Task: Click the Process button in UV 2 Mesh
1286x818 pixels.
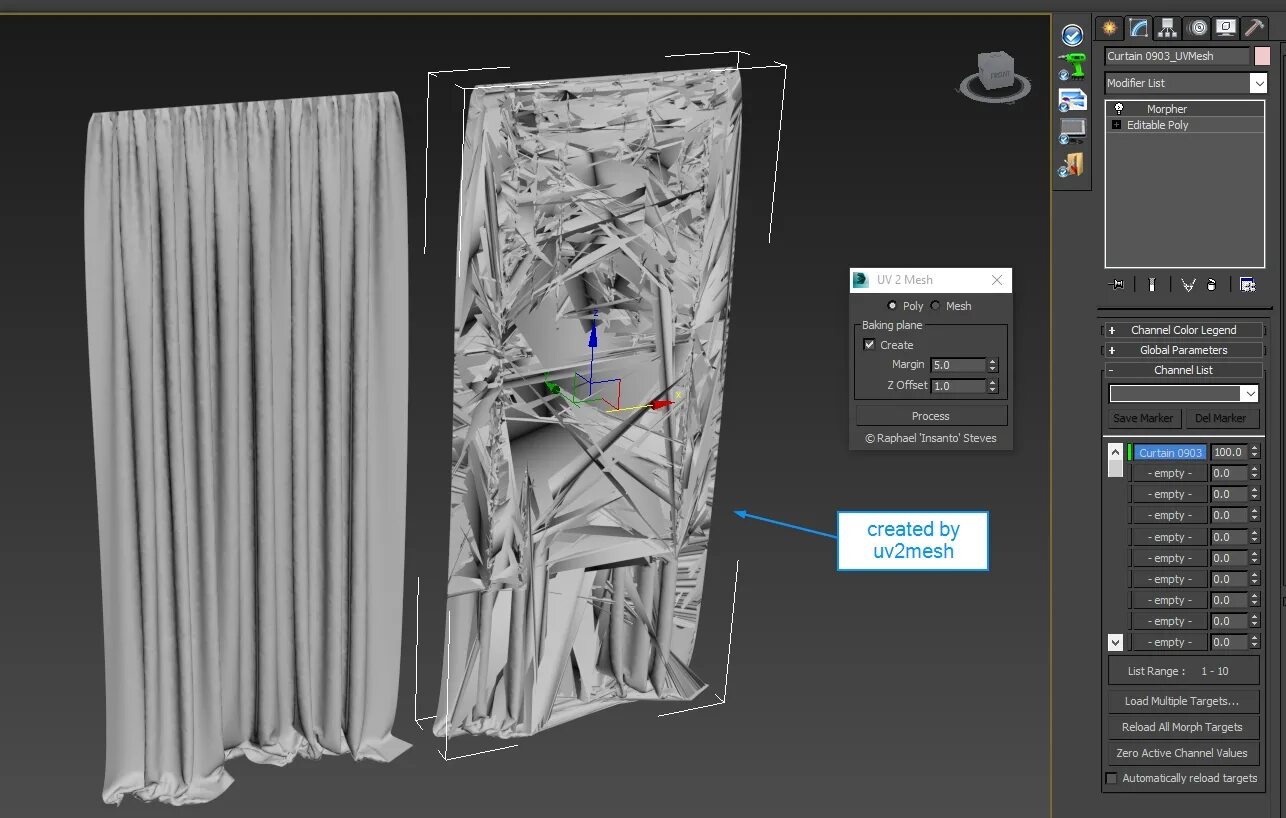Action: (x=930, y=415)
